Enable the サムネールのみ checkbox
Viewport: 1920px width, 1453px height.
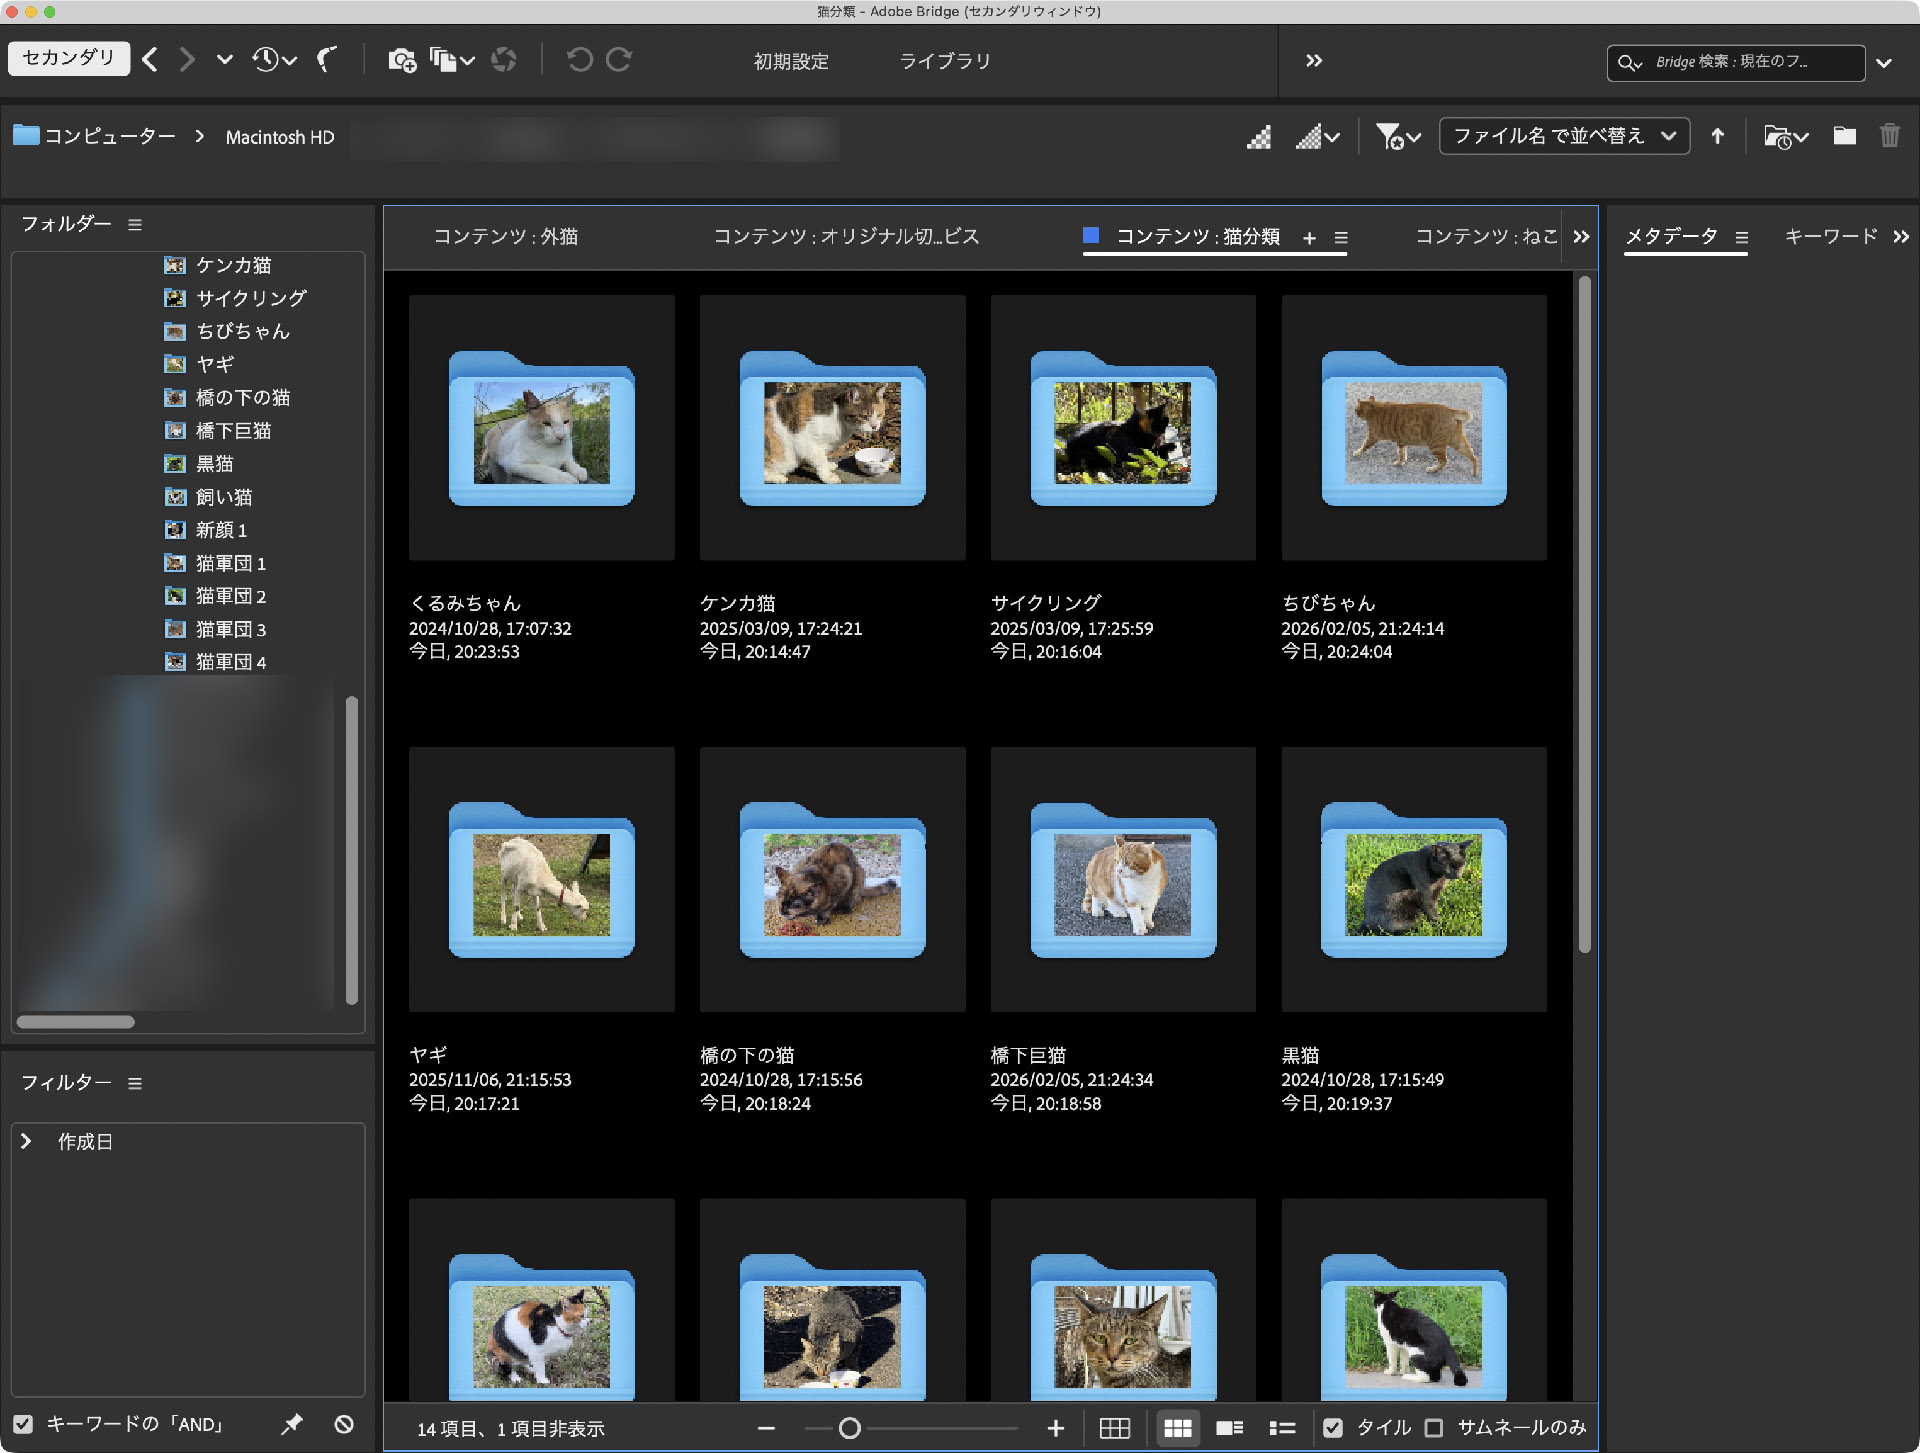click(x=1436, y=1429)
